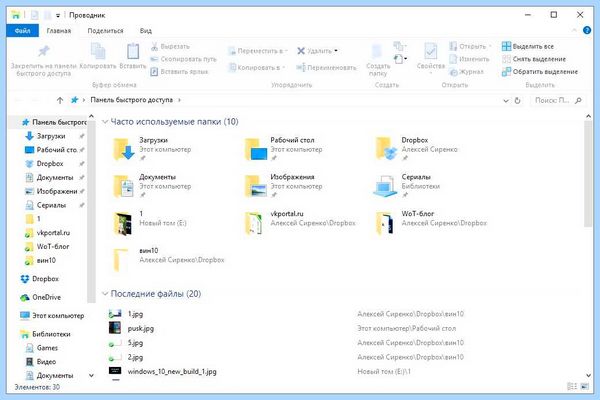Click navigation pane scroll down arrow
The width and height of the screenshot is (600, 400).
point(91,376)
